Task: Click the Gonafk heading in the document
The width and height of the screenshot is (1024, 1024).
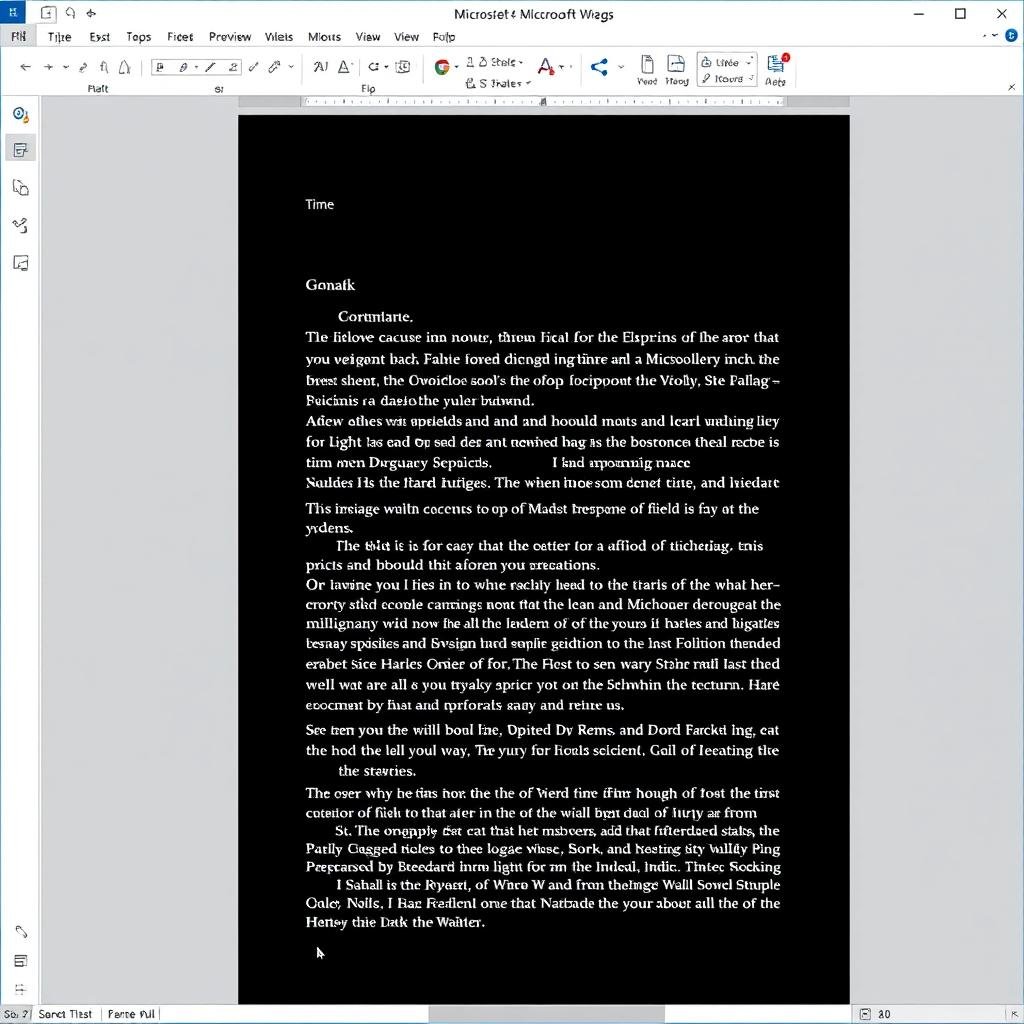Action: 330,285
